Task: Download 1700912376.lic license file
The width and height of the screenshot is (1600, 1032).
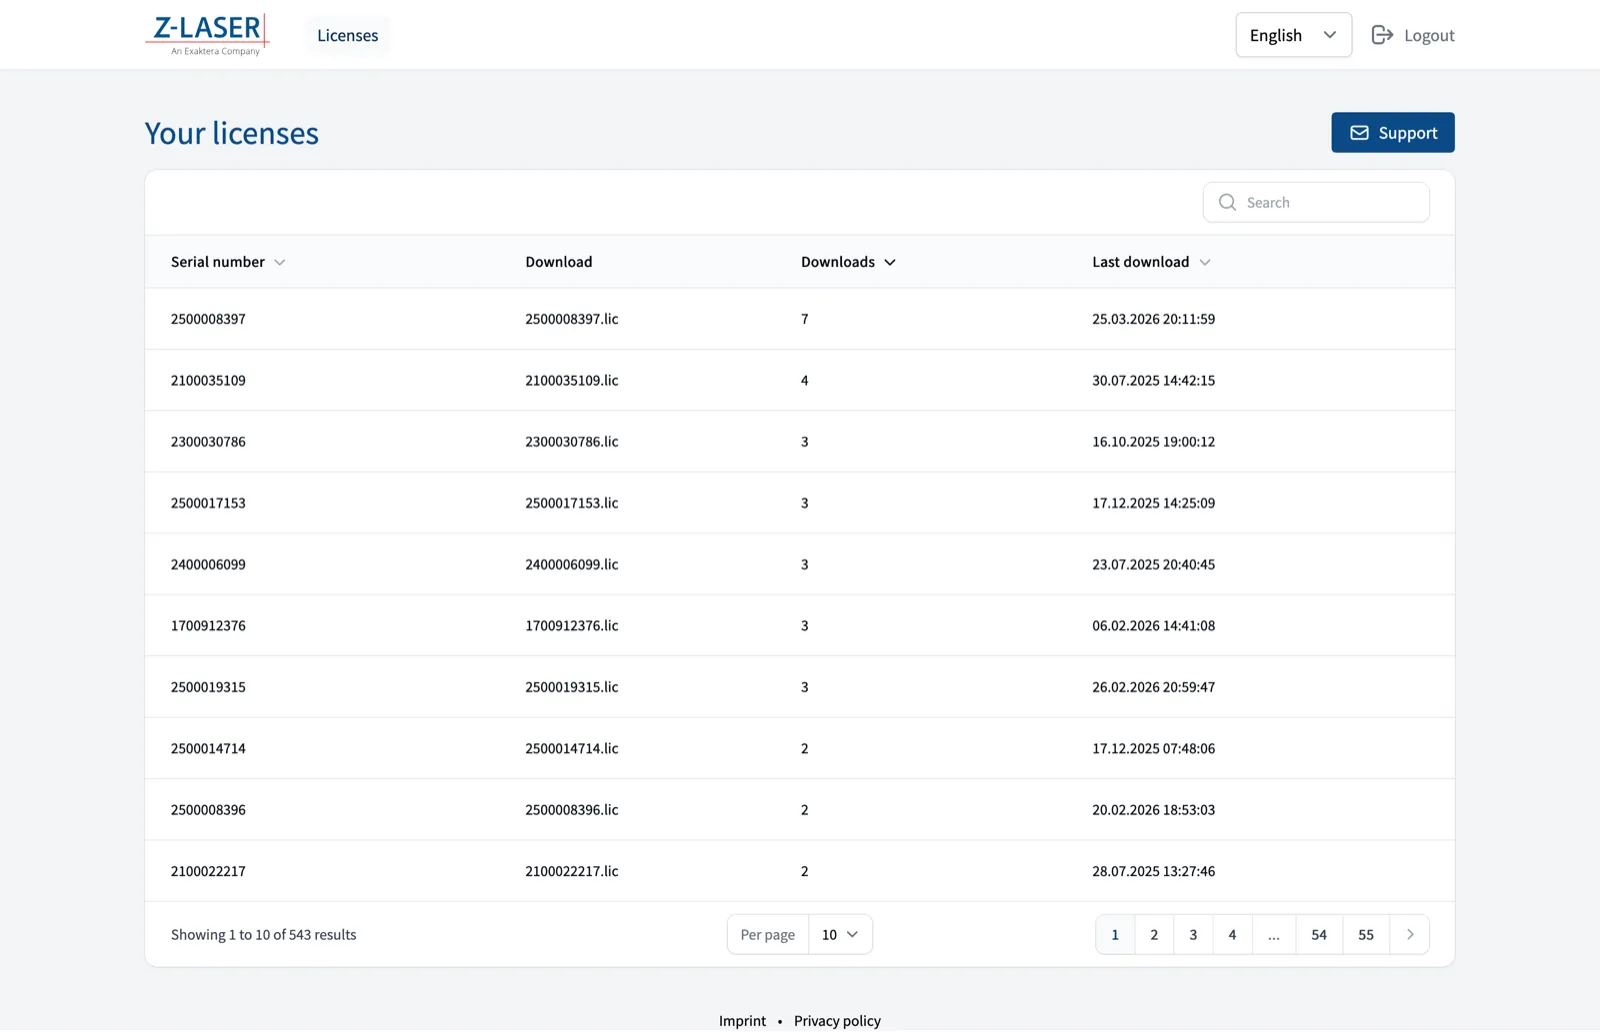Action: coord(571,626)
